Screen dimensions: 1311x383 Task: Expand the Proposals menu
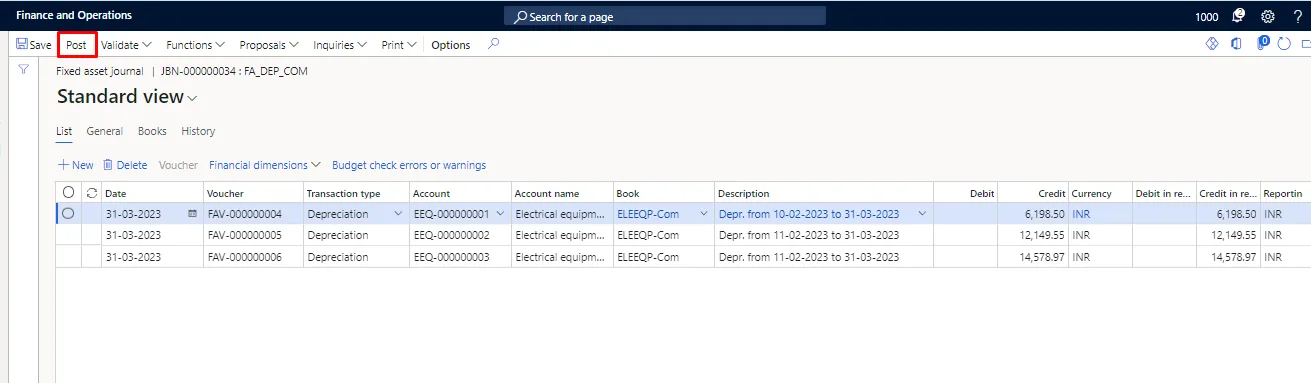point(269,45)
